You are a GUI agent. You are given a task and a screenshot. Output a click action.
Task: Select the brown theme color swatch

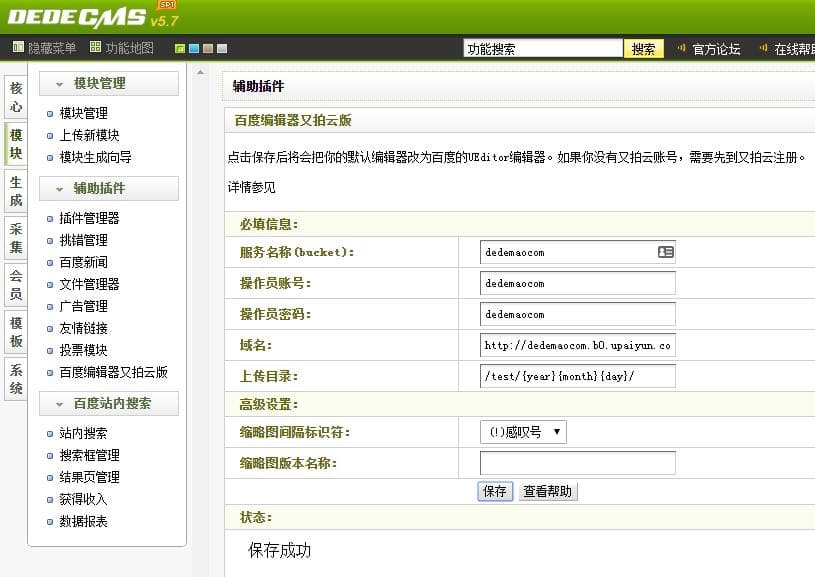tap(208, 48)
